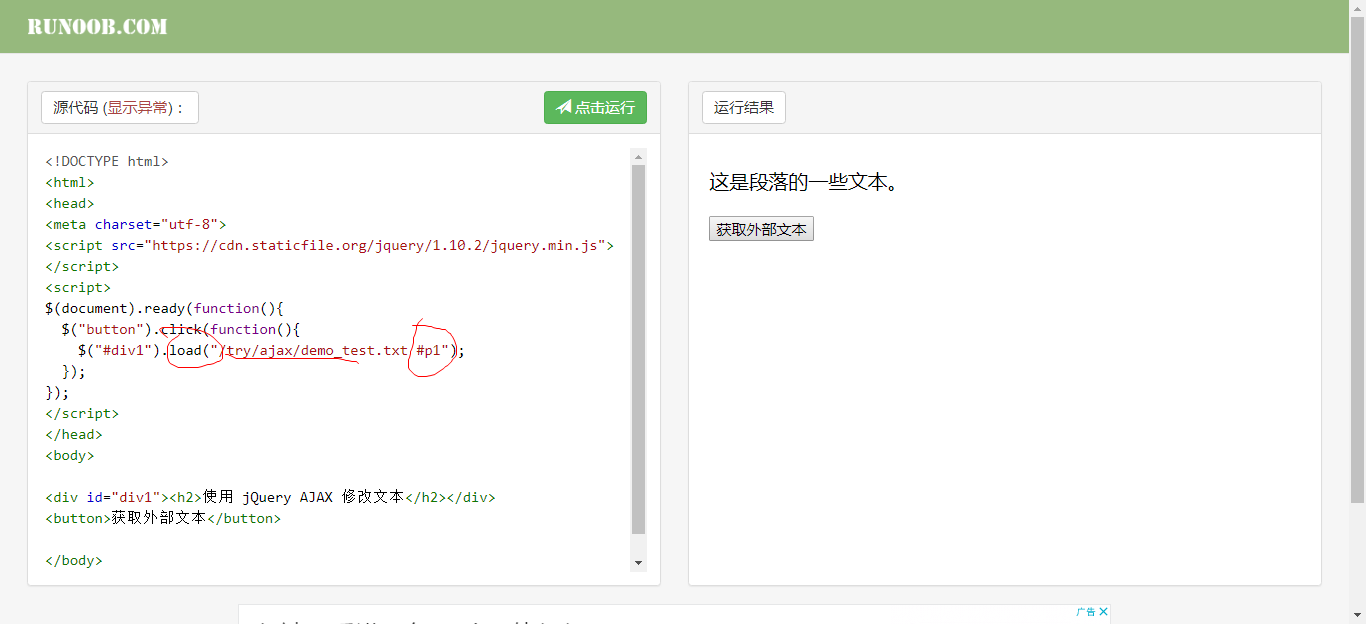The image size is (1366, 624).
Task: Click code editor scrollbar up arrow
Action: point(639,156)
